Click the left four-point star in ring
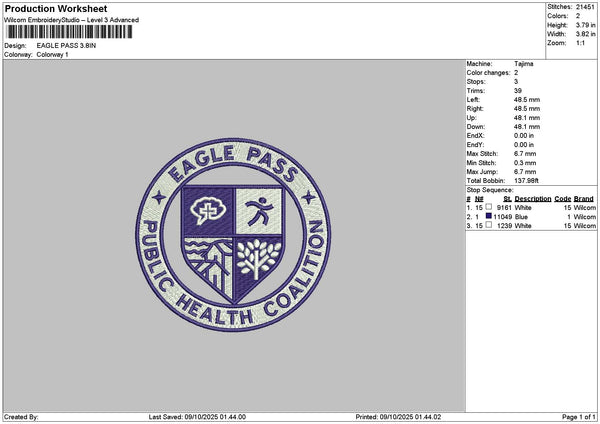Screen dimensions: 600x424 tap(159, 197)
